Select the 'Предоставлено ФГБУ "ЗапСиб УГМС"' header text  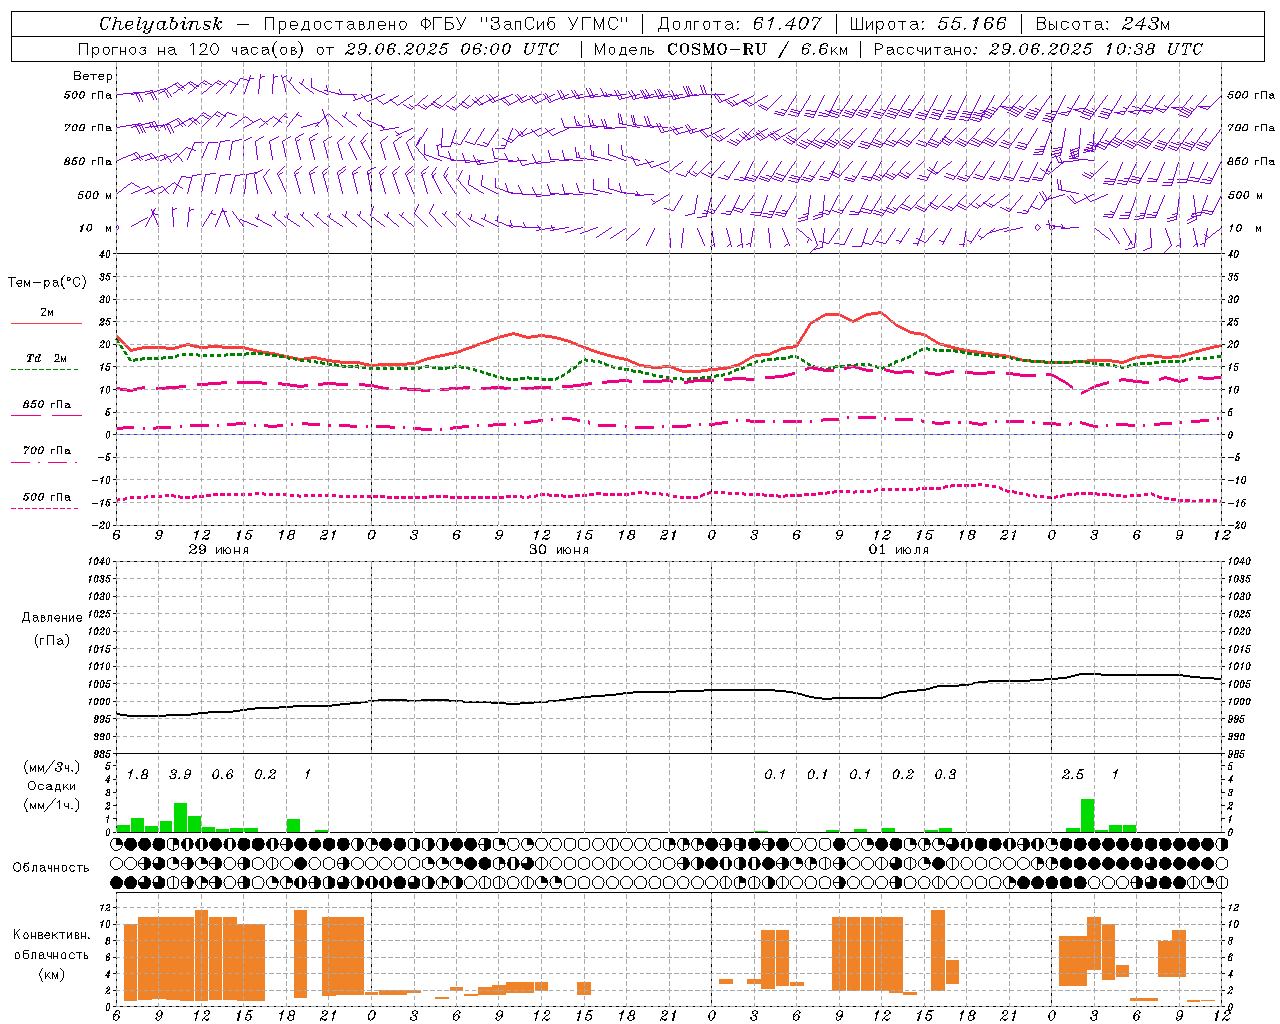click(x=446, y=24)
